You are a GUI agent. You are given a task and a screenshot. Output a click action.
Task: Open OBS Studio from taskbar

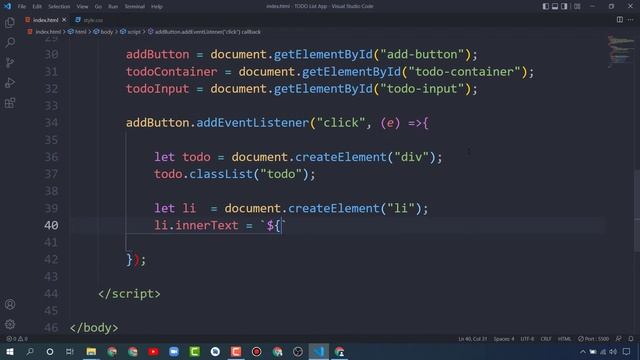[x=298, y=351]
